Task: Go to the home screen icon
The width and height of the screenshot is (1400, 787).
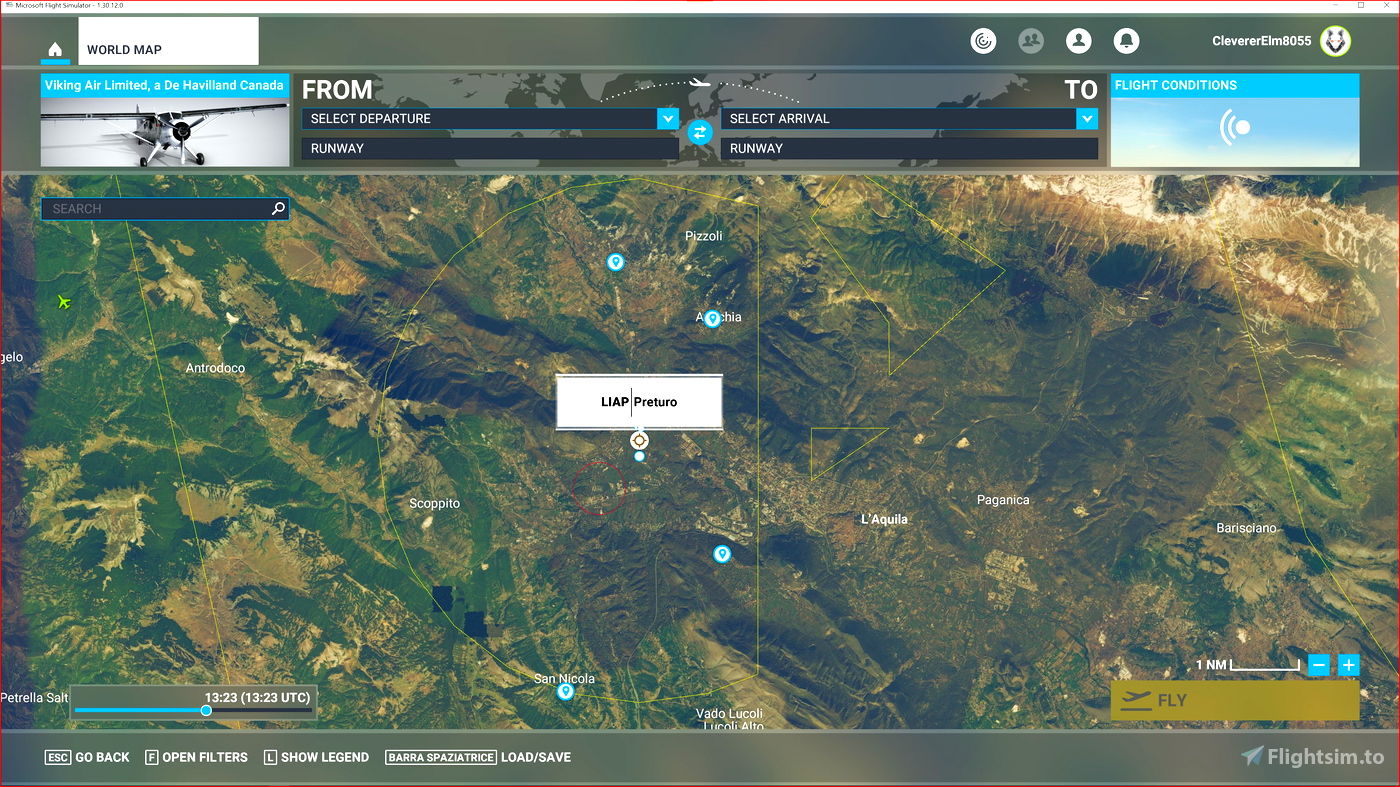Action: (x=55, y=50)
